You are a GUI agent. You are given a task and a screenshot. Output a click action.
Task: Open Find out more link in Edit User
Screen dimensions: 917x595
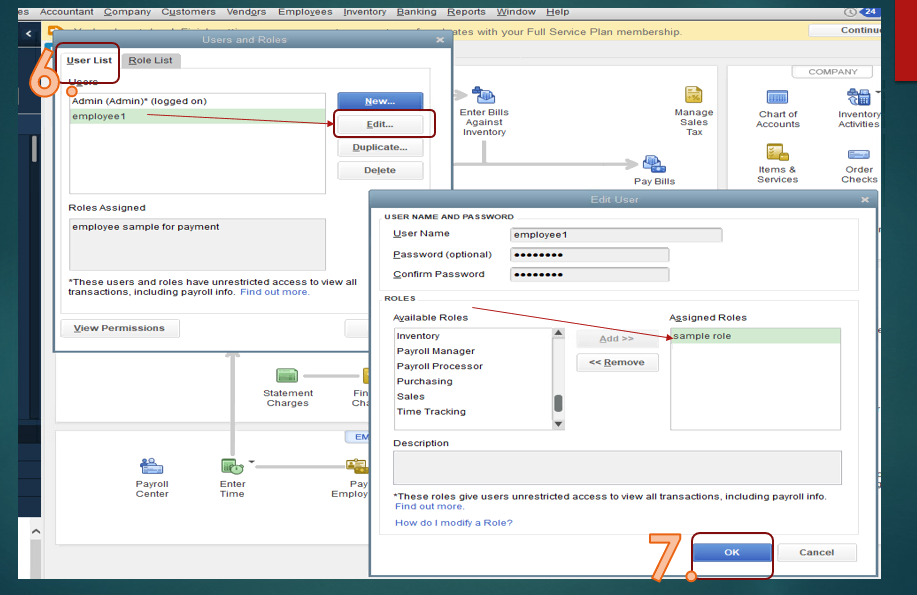(x=429, y=507)
